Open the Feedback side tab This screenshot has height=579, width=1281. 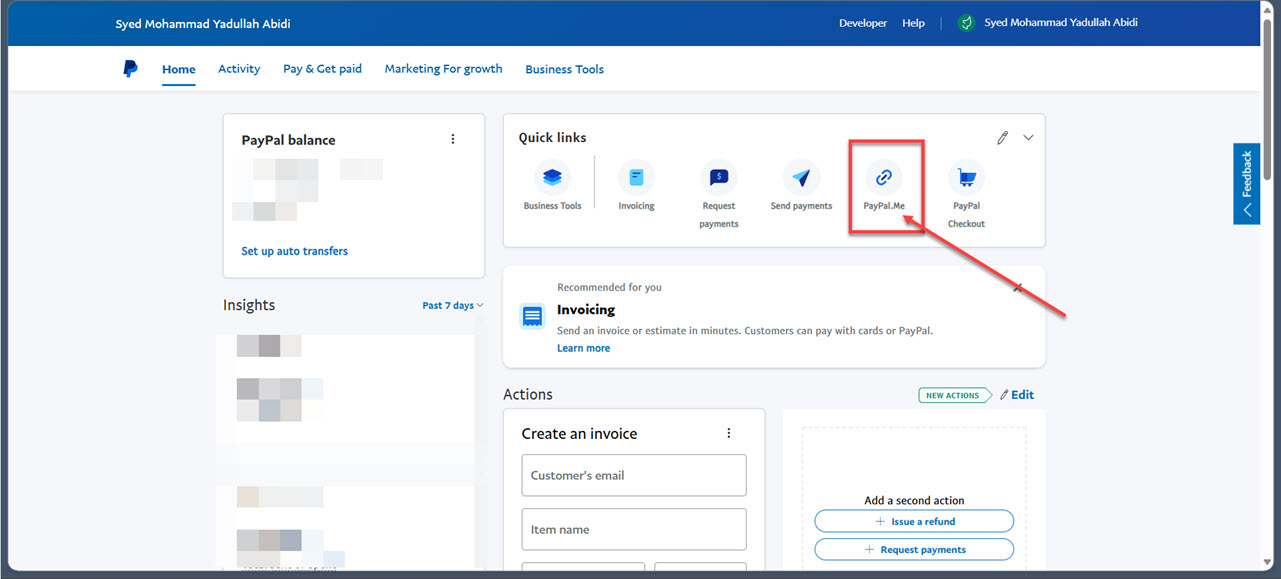1246,183
